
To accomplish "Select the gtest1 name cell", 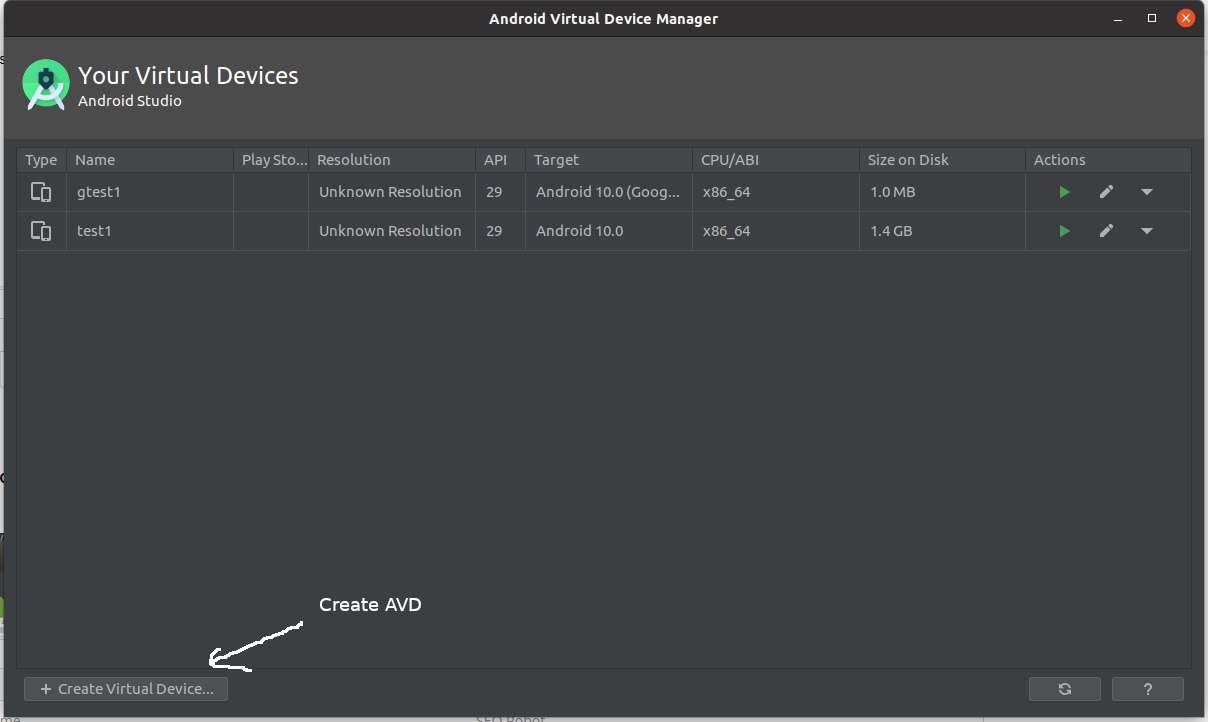I will pyautogui.click(x=150, y=192).
